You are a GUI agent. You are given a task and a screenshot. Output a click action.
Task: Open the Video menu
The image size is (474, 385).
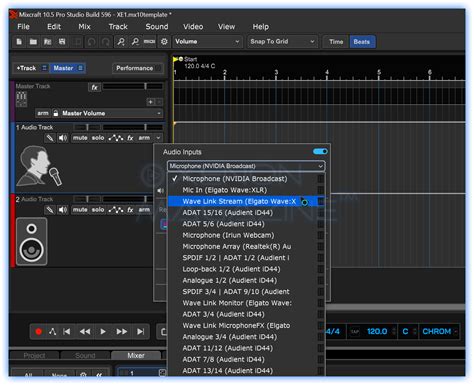pyautogui.click(x=193, y=27)
